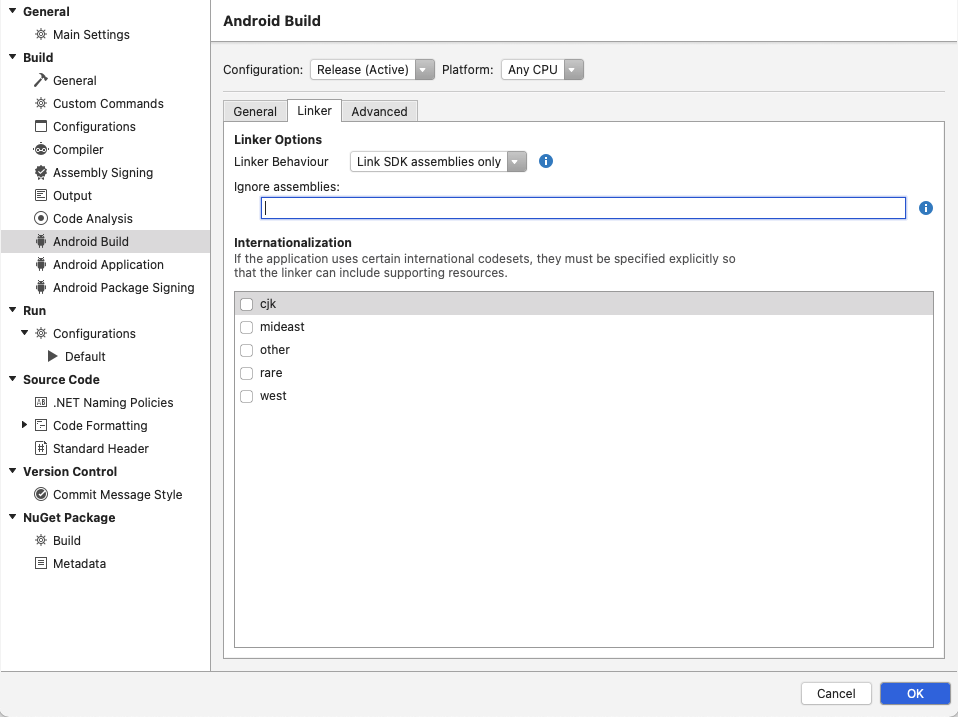Click the Android icon beside Android Application

pos(40,264)
